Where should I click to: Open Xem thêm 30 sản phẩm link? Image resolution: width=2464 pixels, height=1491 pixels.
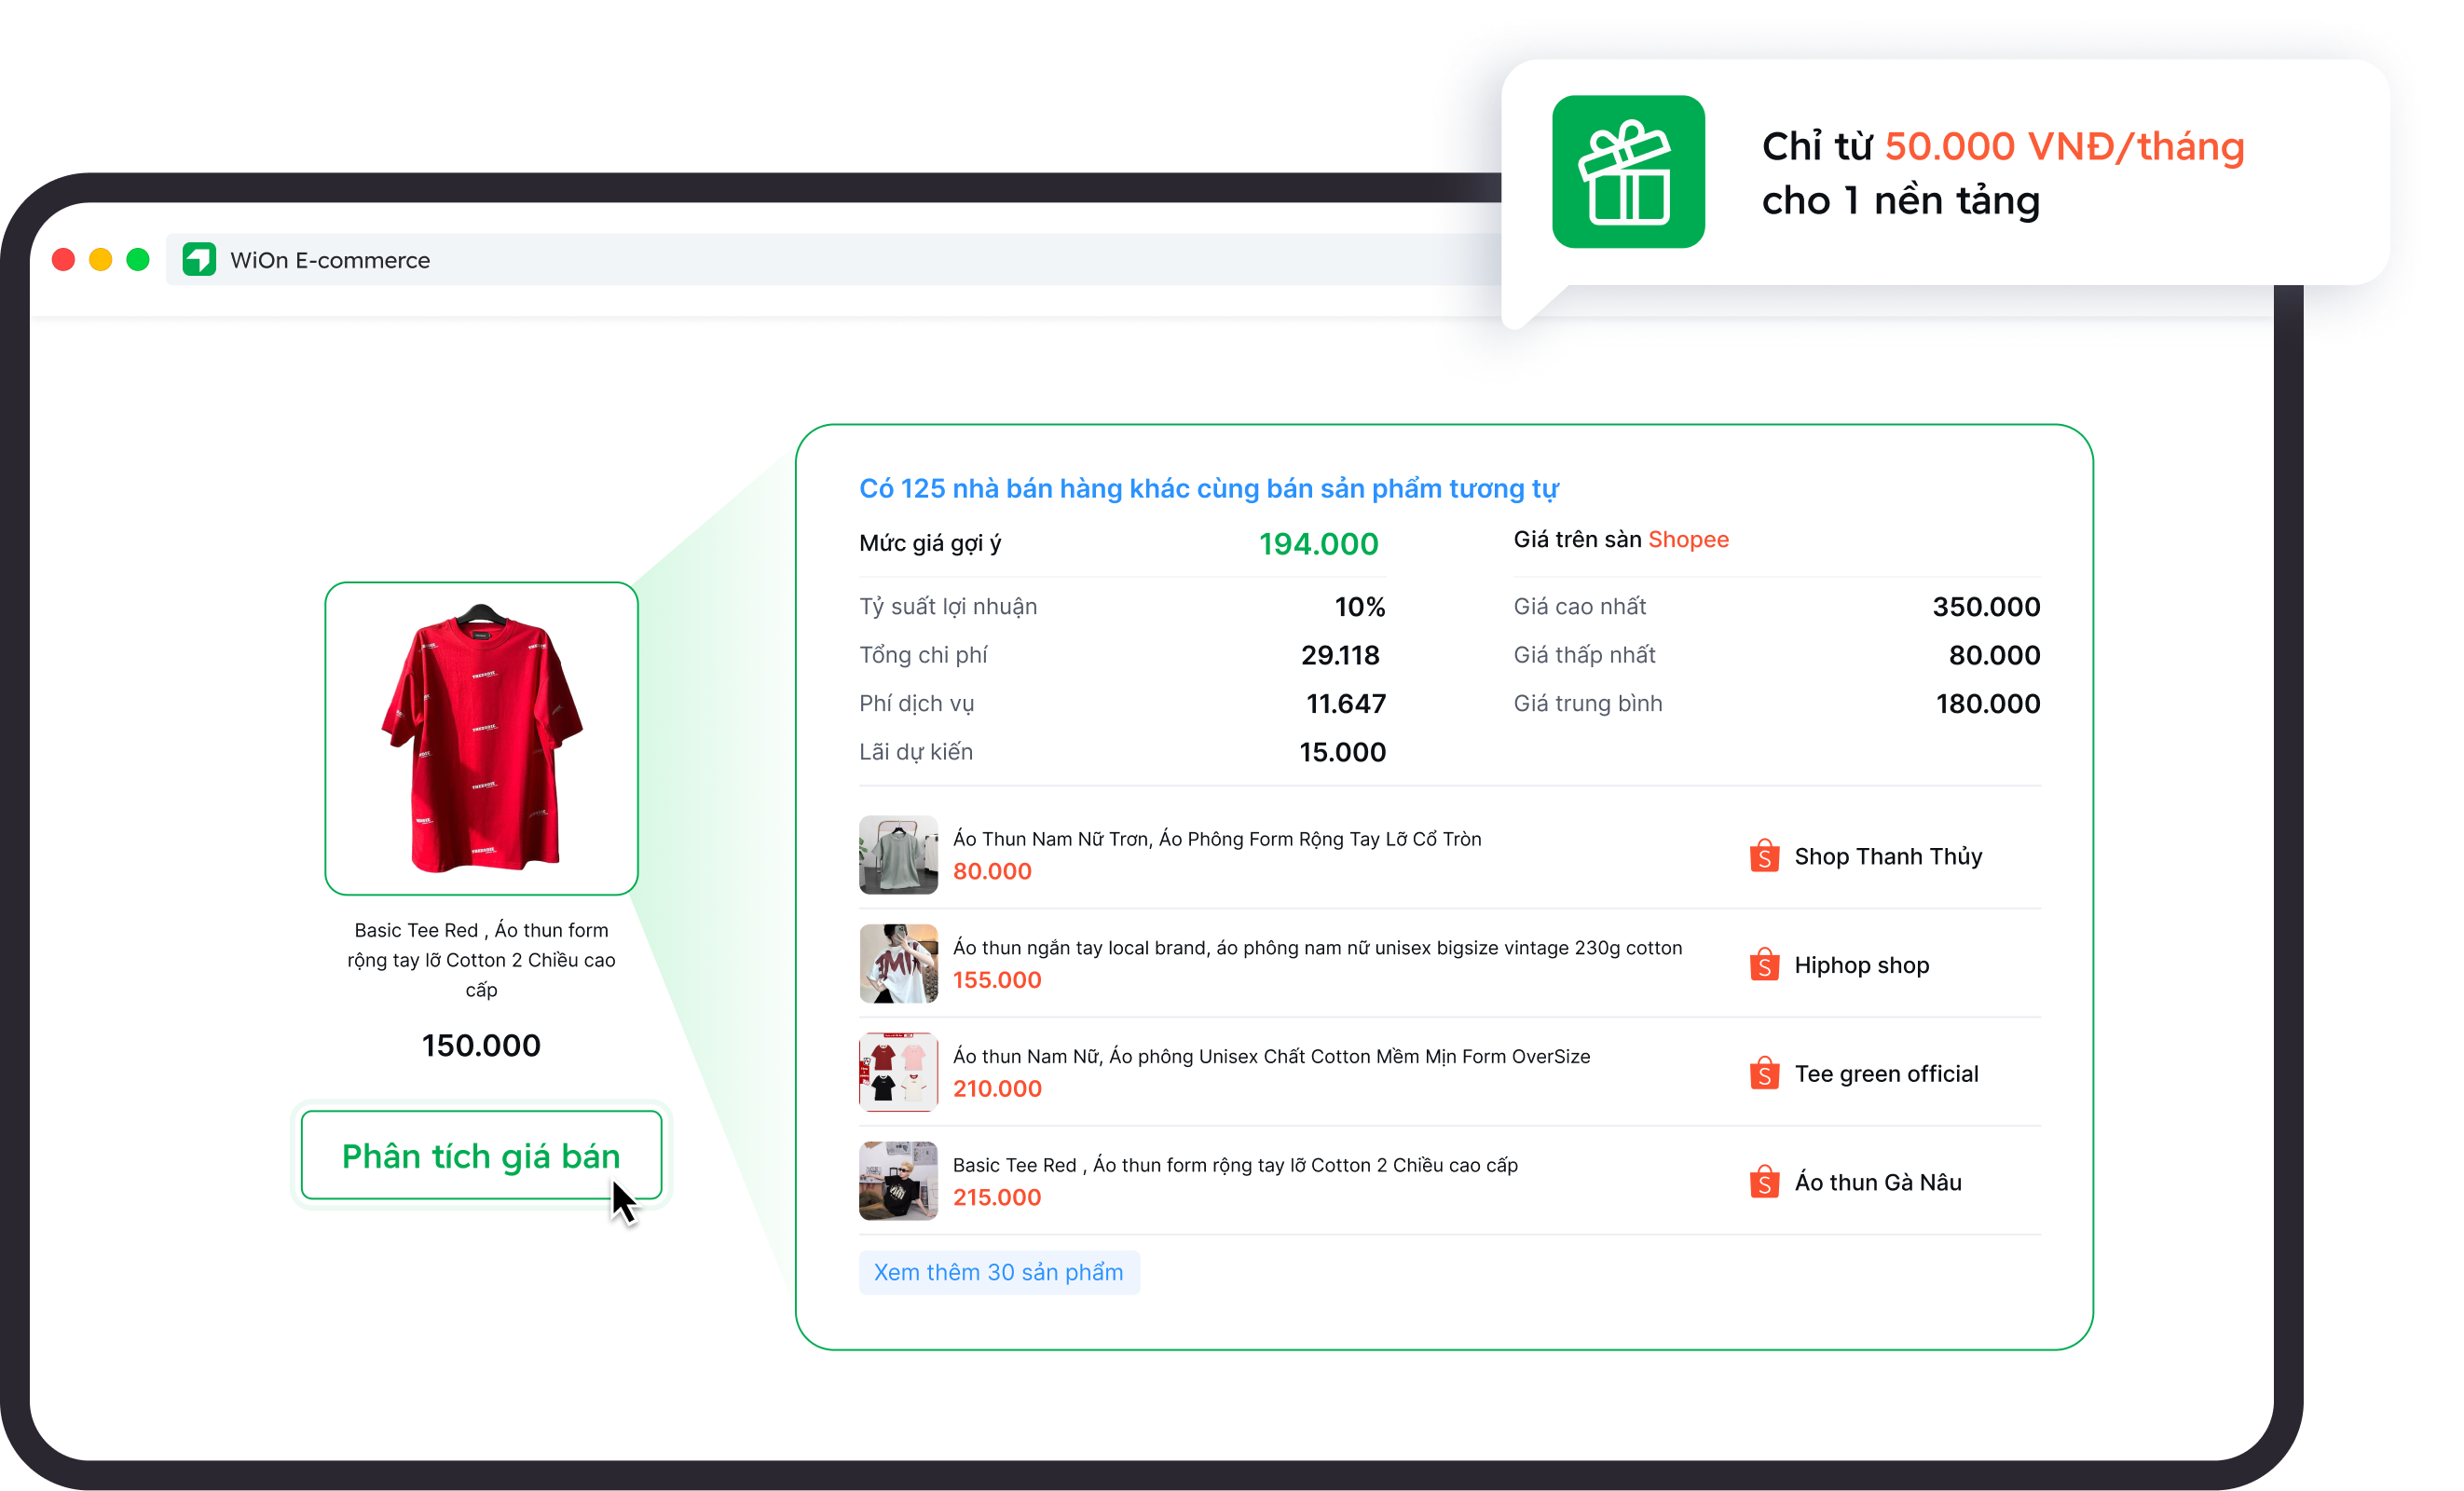[998, 1272]
